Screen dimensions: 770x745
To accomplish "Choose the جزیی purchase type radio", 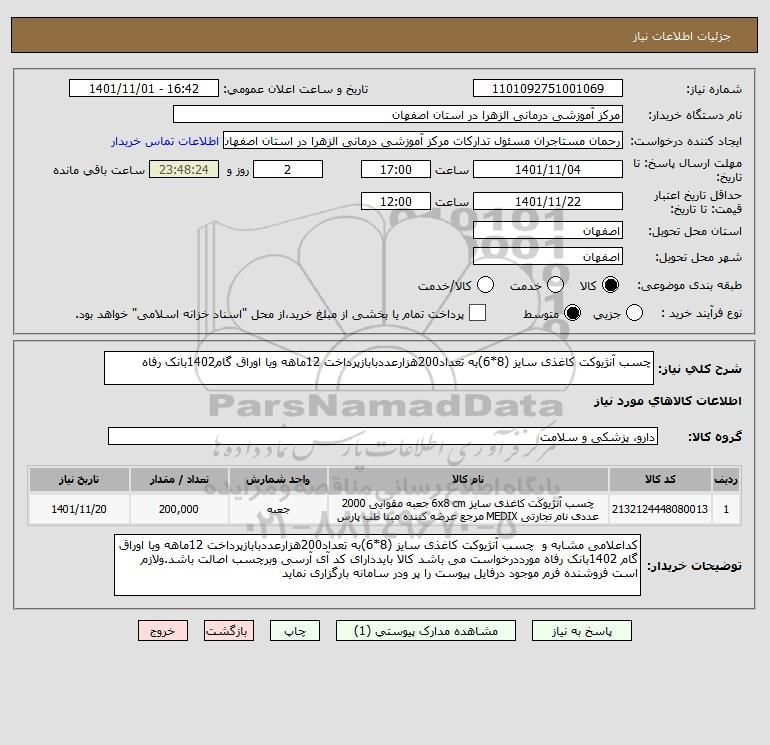I will [x=634, y=313].
